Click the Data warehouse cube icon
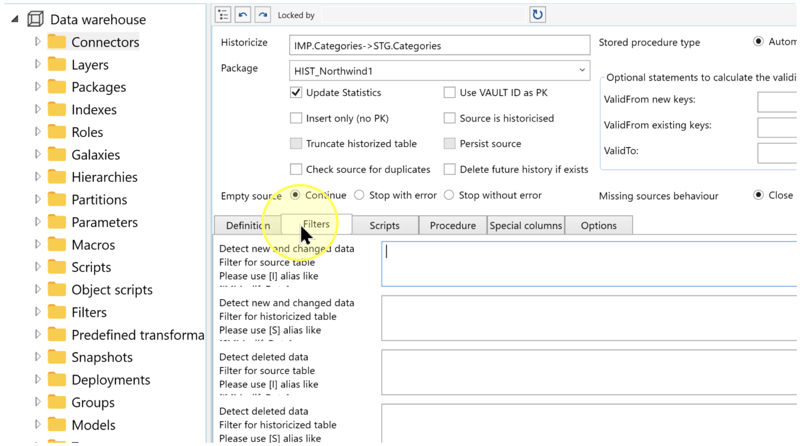800x446 pixels. click(x=35, y=19)
